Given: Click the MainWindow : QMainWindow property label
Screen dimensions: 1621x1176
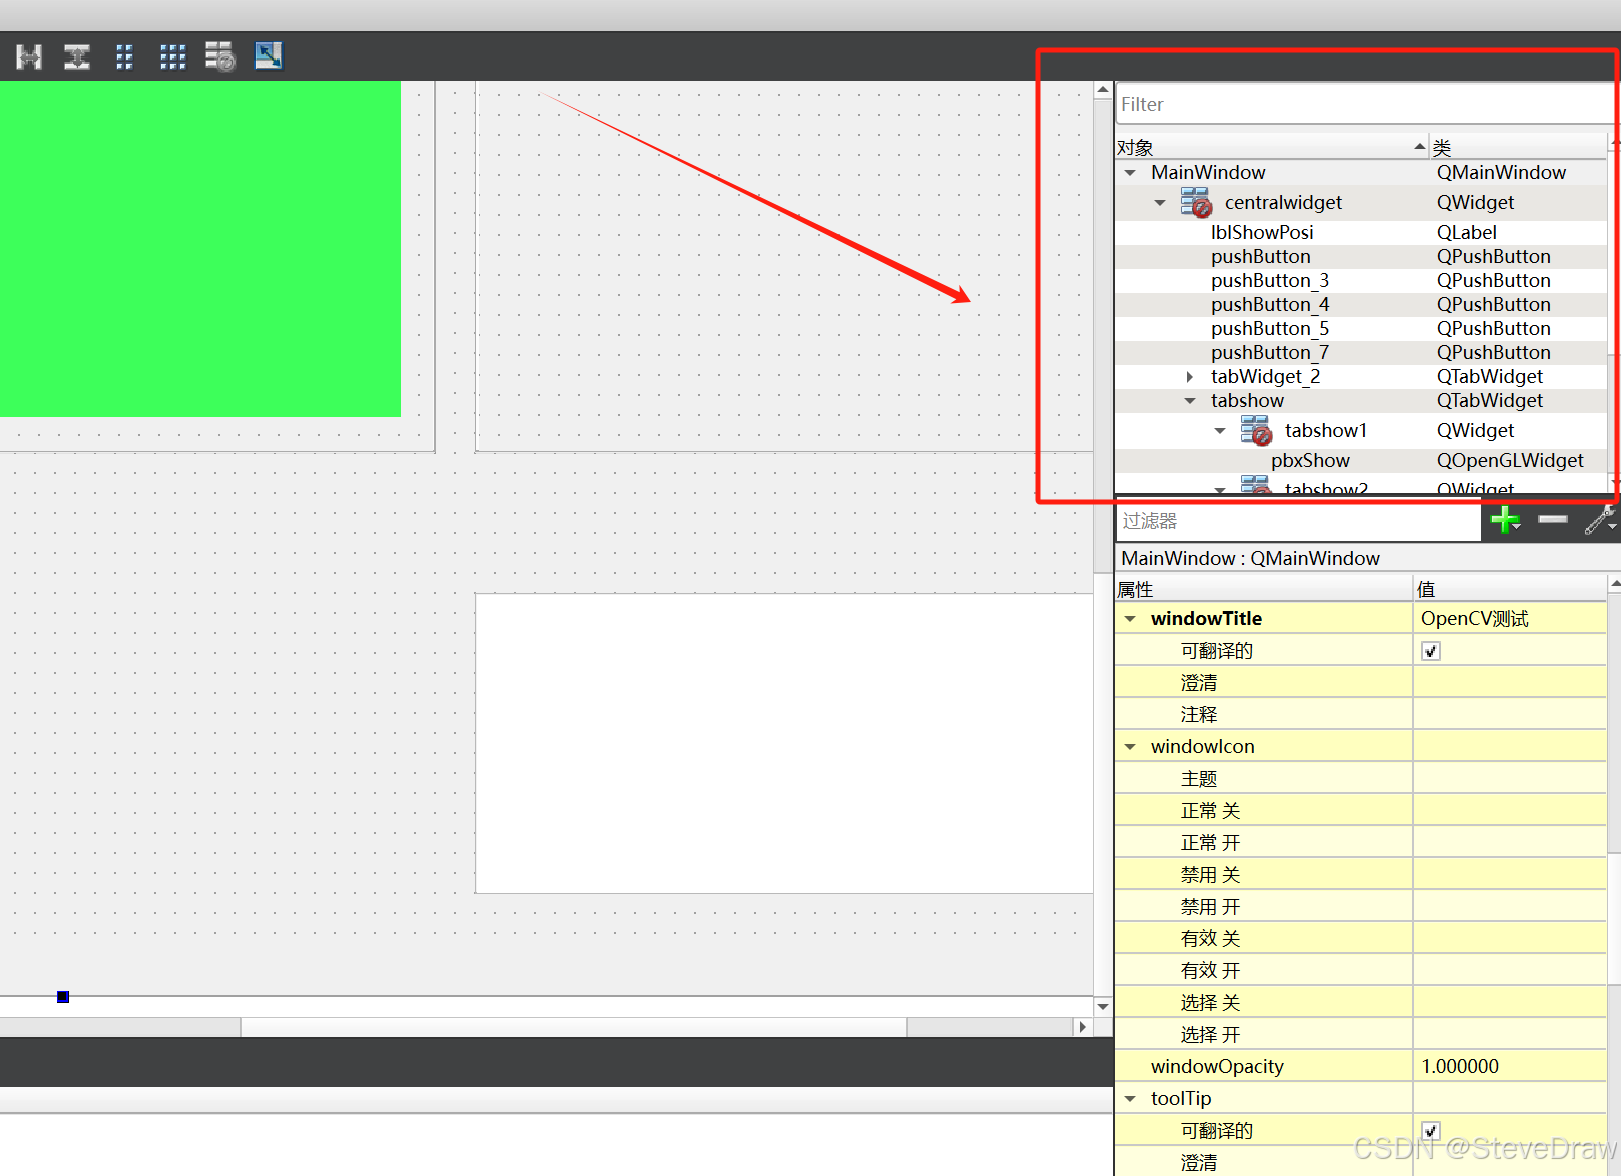Looking at the screenshot, I should pyautogui.click(x=1250, y=559).
